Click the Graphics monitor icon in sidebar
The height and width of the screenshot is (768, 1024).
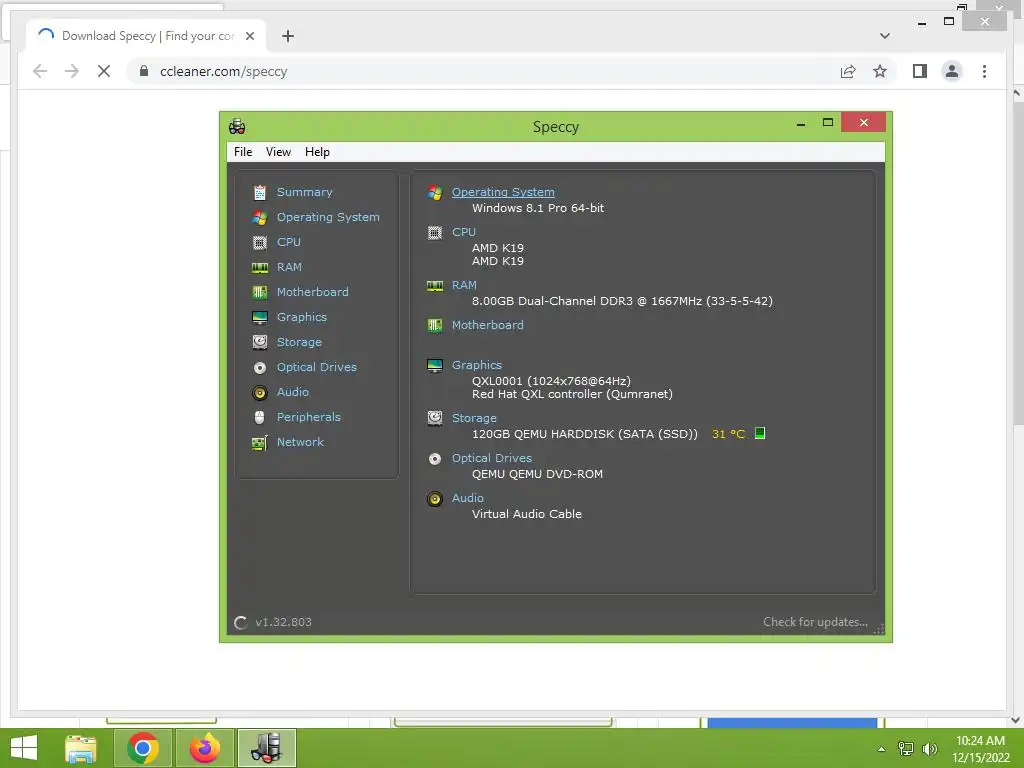click(260, 317)
